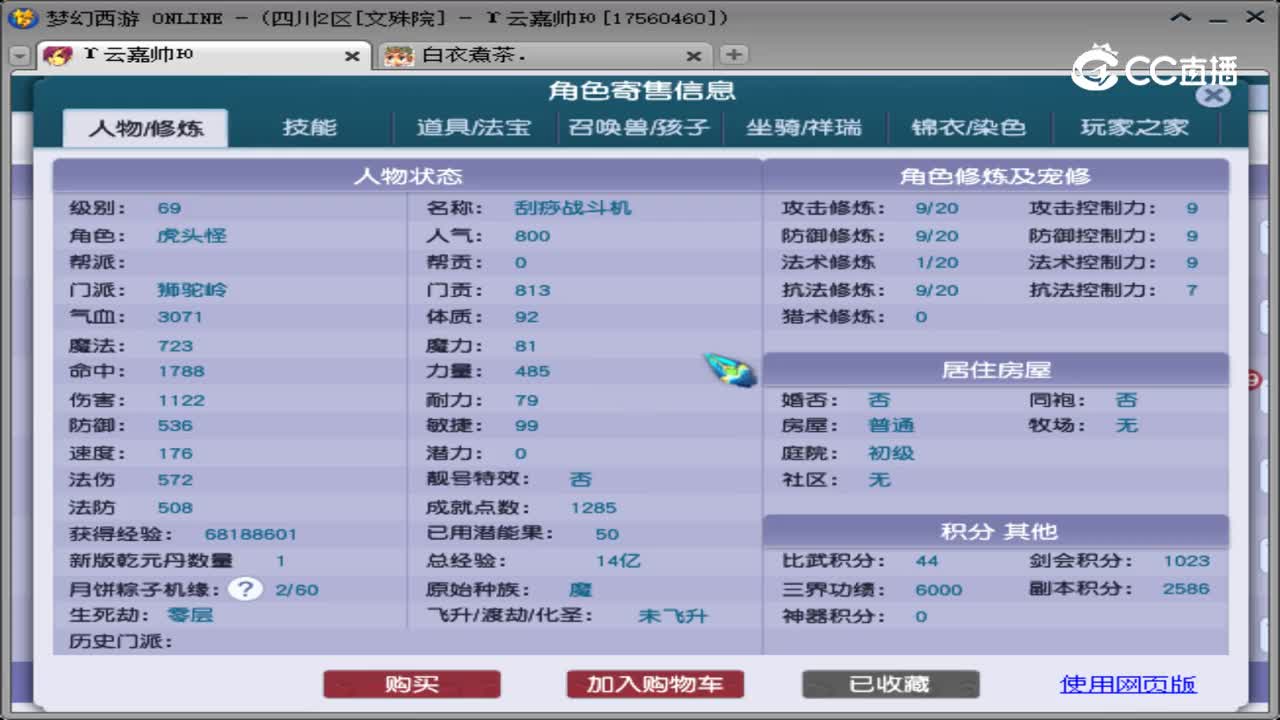
Task: Click the 已收藏 button
Action: (x=890, y=684)
